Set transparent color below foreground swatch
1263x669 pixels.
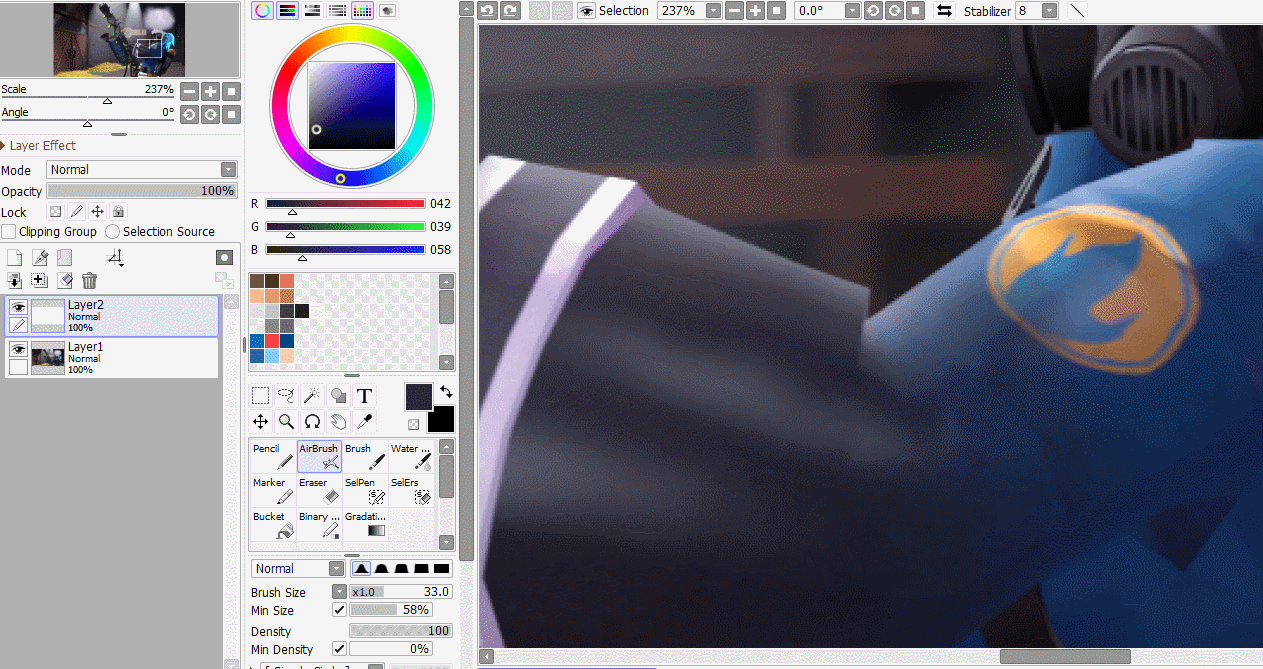coord(413,424)
